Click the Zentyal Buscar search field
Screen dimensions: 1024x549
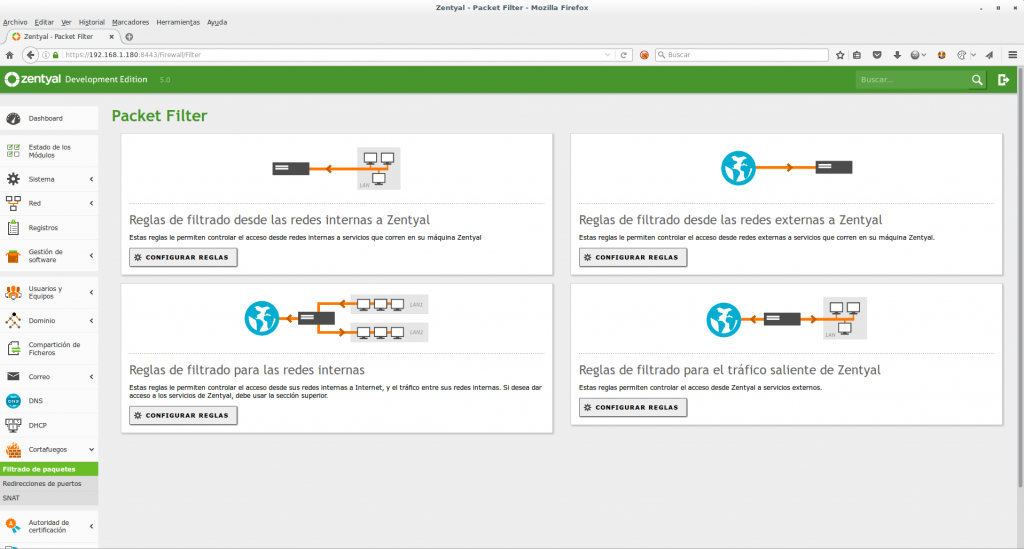point(910,80)
